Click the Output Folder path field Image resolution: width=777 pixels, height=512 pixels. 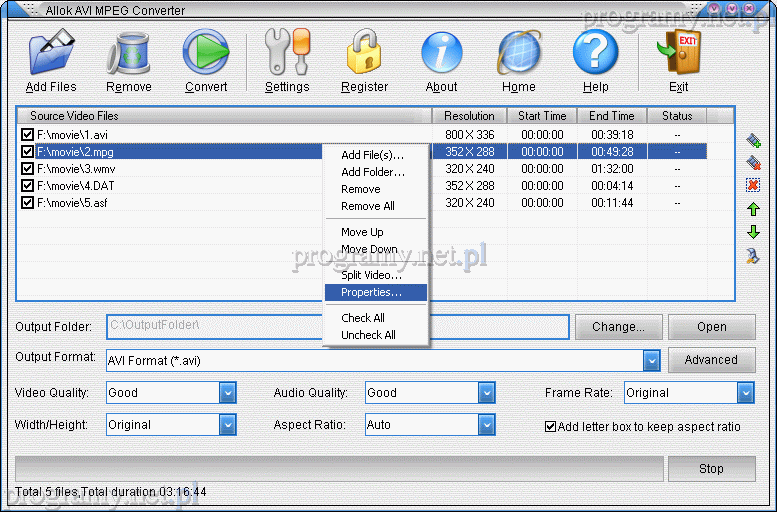(336, 327)
